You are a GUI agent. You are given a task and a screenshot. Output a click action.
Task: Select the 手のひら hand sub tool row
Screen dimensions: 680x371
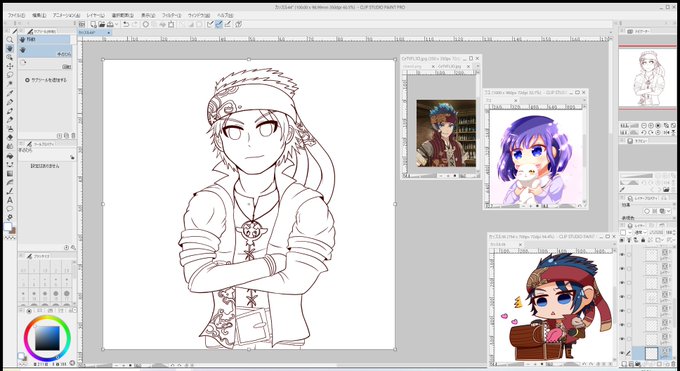point(45,51)
